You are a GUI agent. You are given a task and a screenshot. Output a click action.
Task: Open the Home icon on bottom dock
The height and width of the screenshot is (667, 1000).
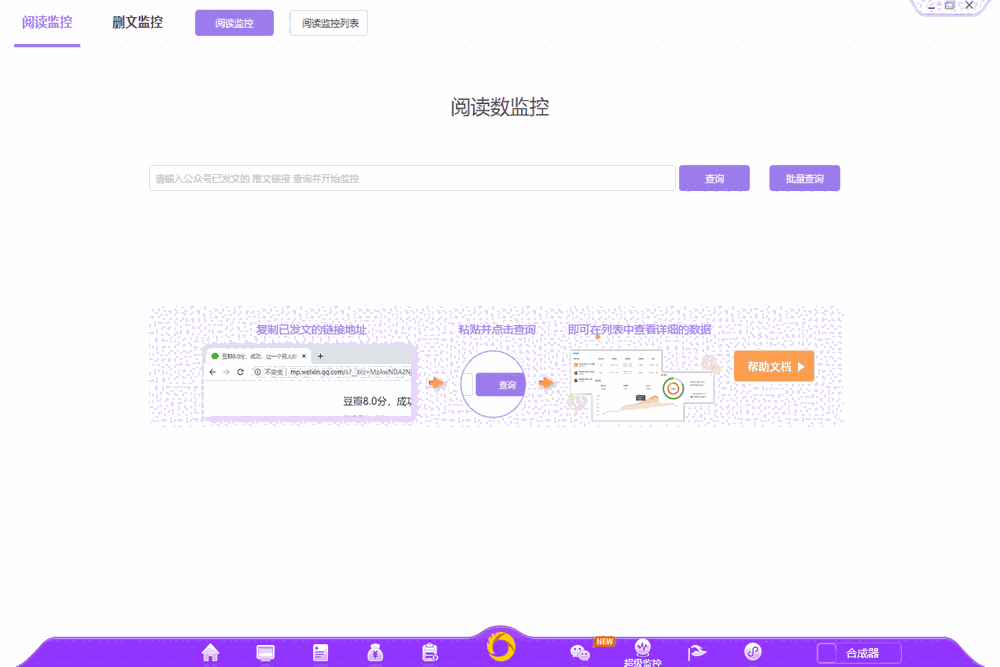point(210,651)
